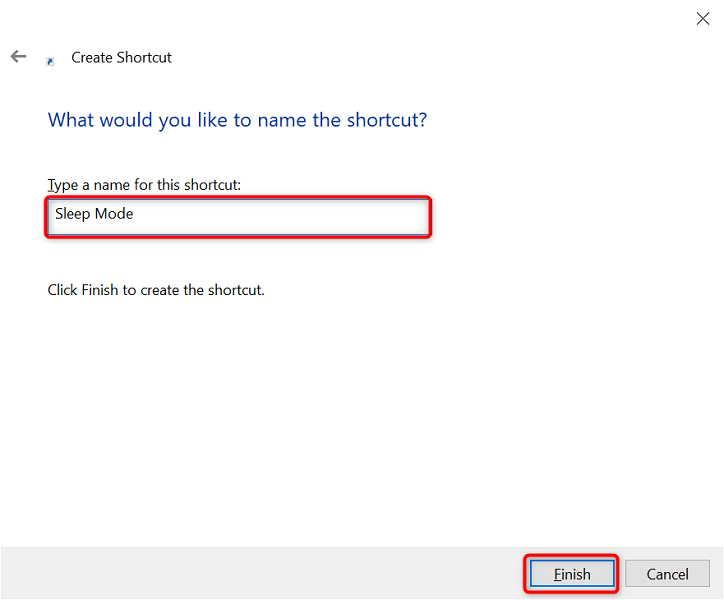This screenshot has width=724, height=600.
Task: Click "shortcut?" at the end of the heading
Action: [x=386, y=120]
